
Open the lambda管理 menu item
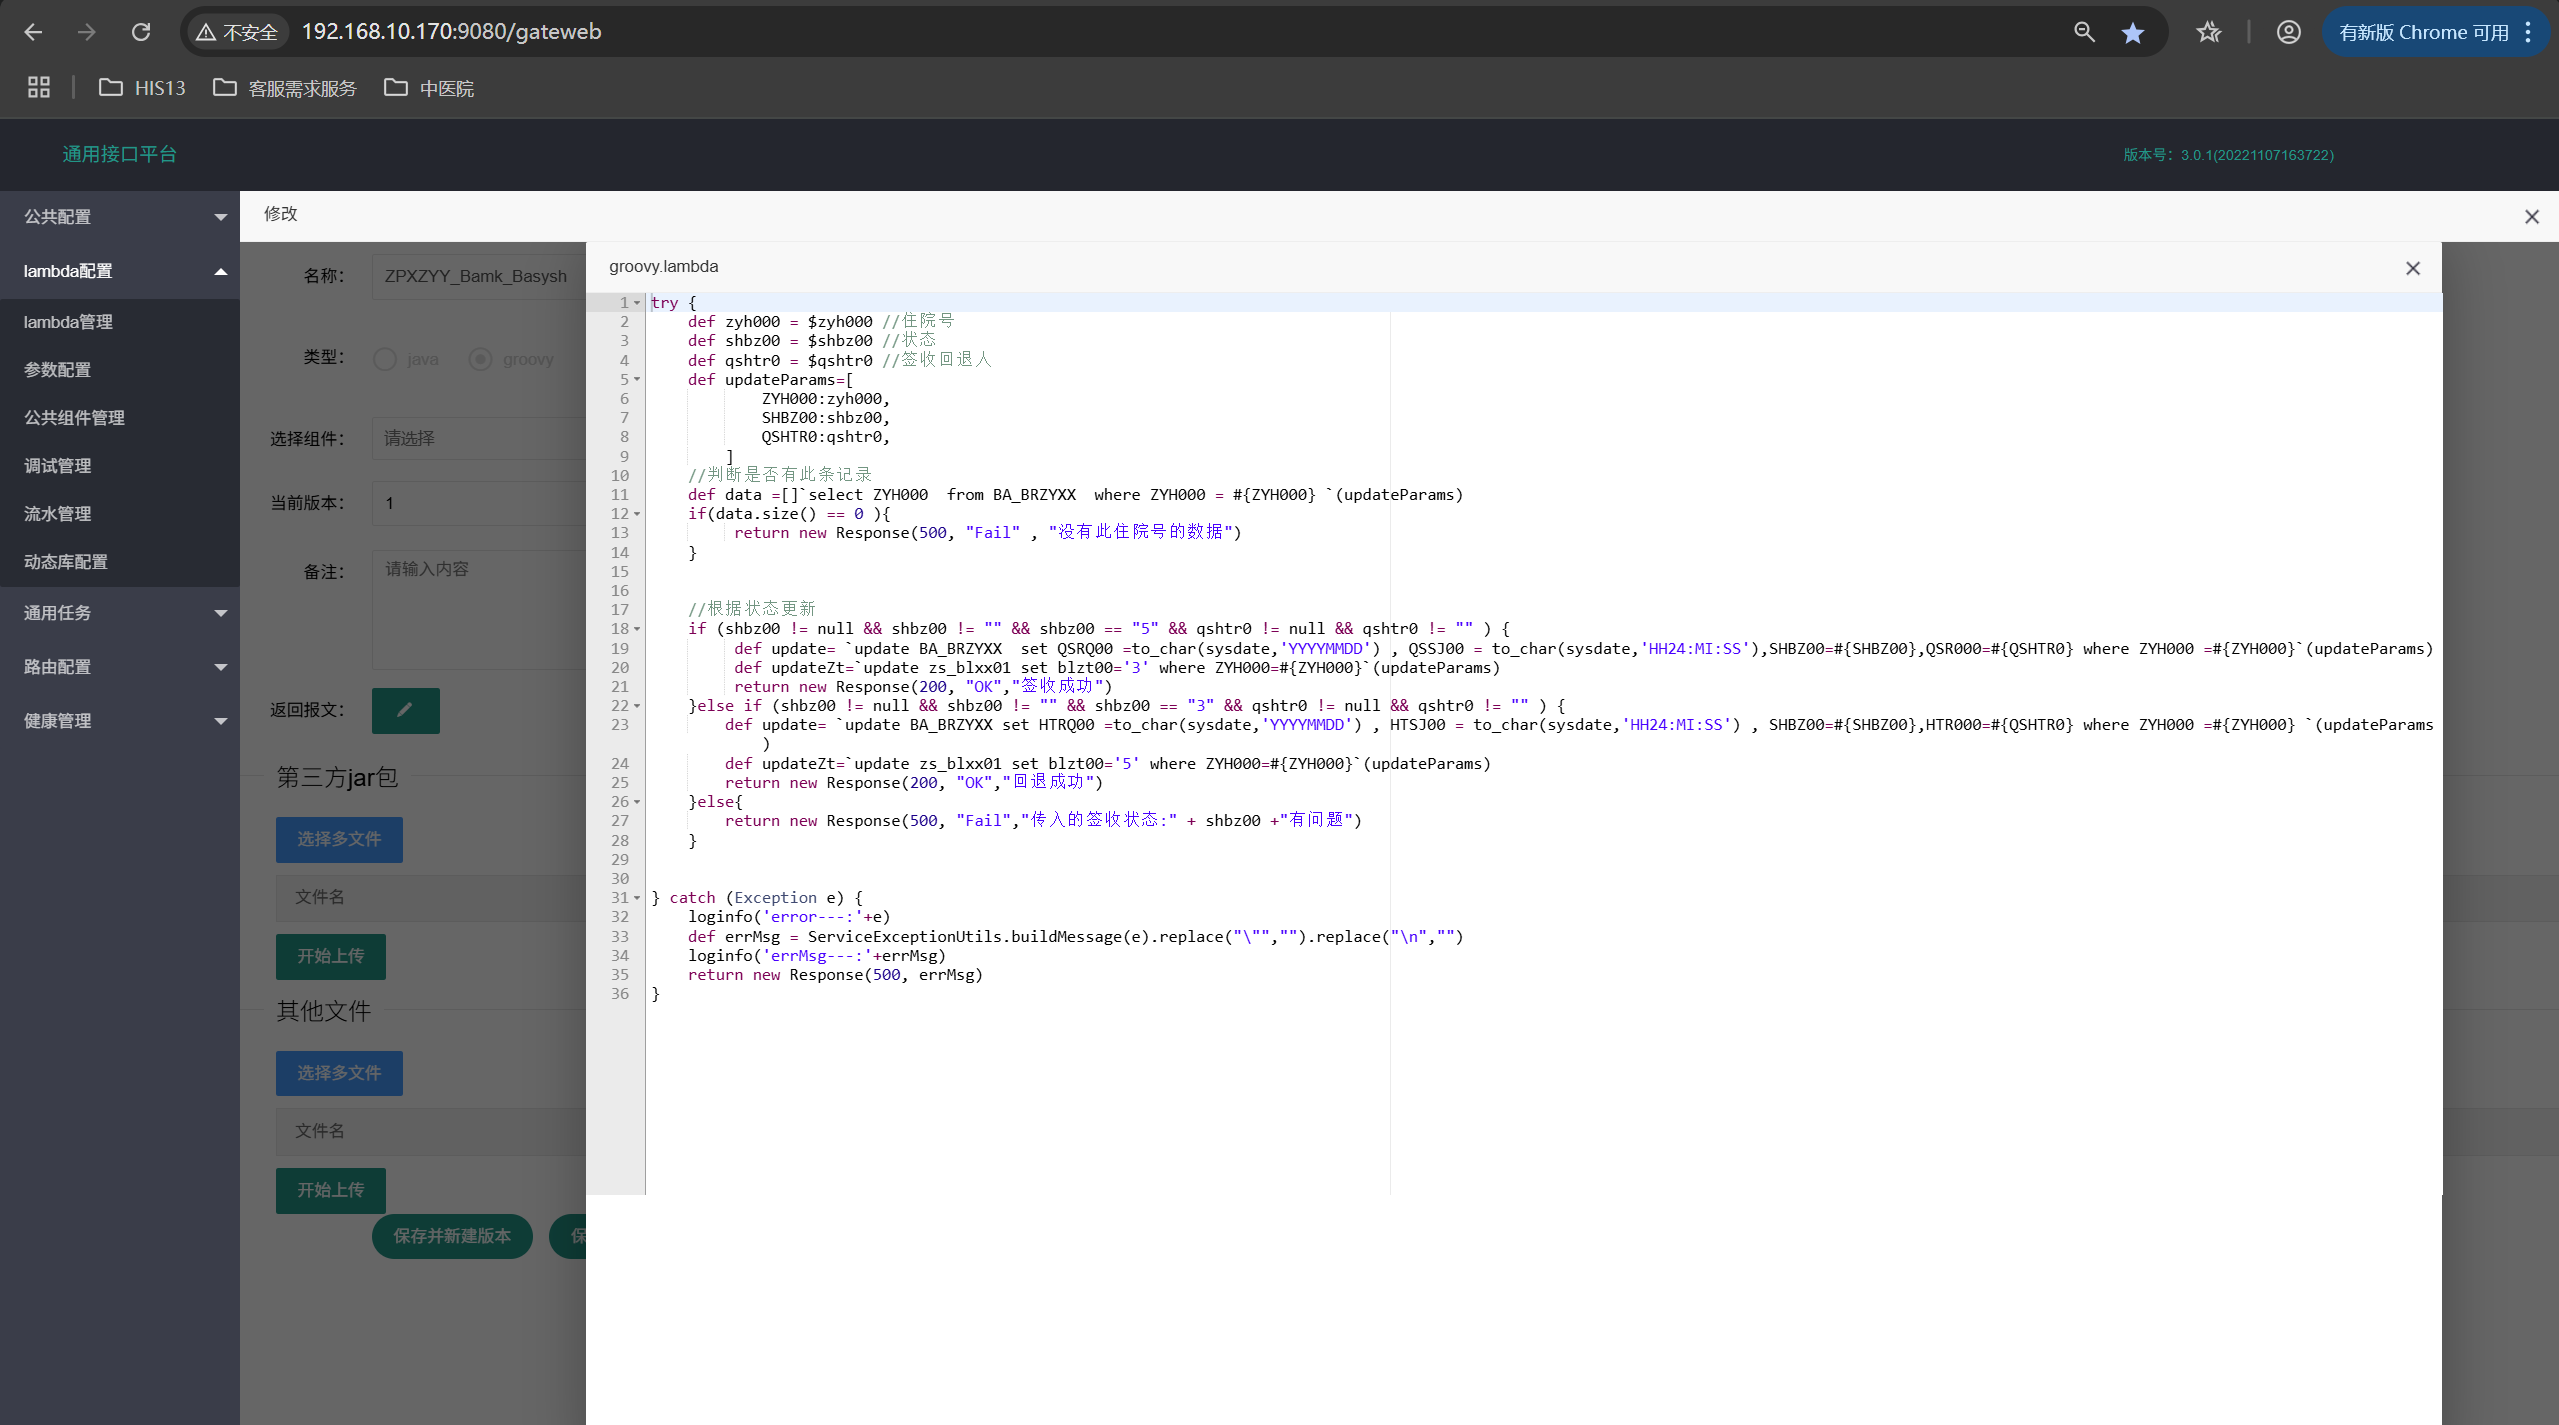(x=68, y=322)
